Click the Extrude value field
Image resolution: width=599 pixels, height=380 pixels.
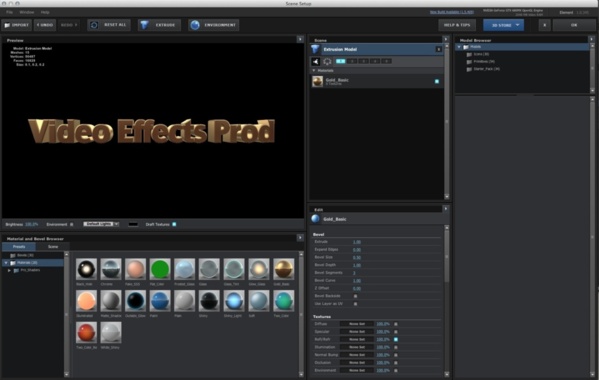(x=357, y=242)
